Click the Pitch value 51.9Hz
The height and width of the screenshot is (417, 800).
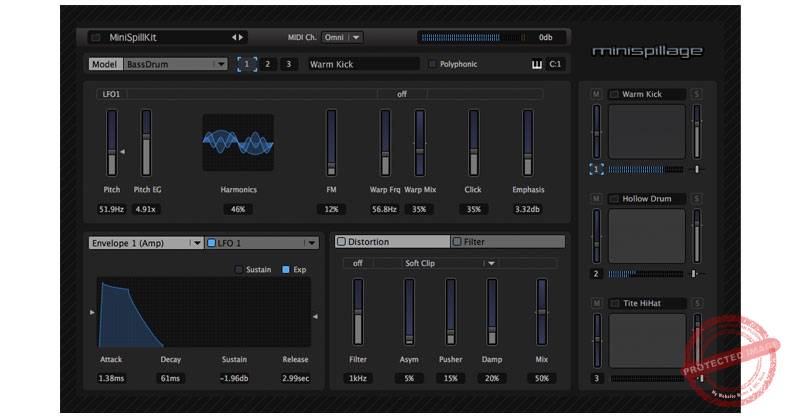click(112, 209)
